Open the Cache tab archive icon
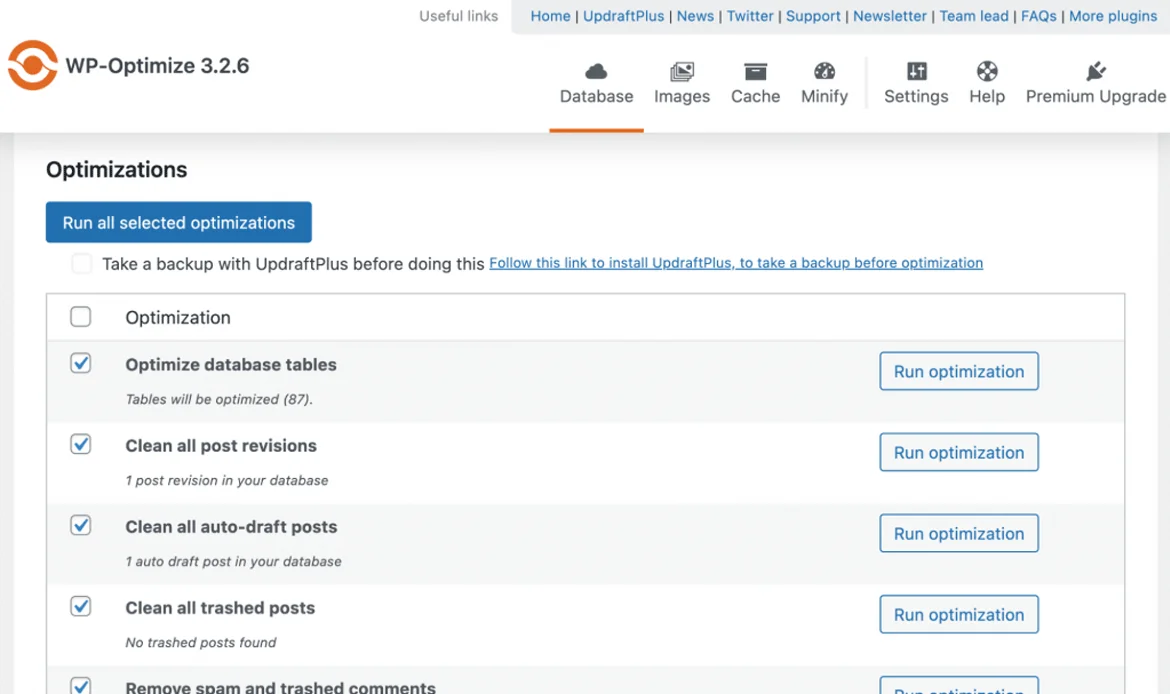Screen dimensions: 1170x694 click(755, 72)
